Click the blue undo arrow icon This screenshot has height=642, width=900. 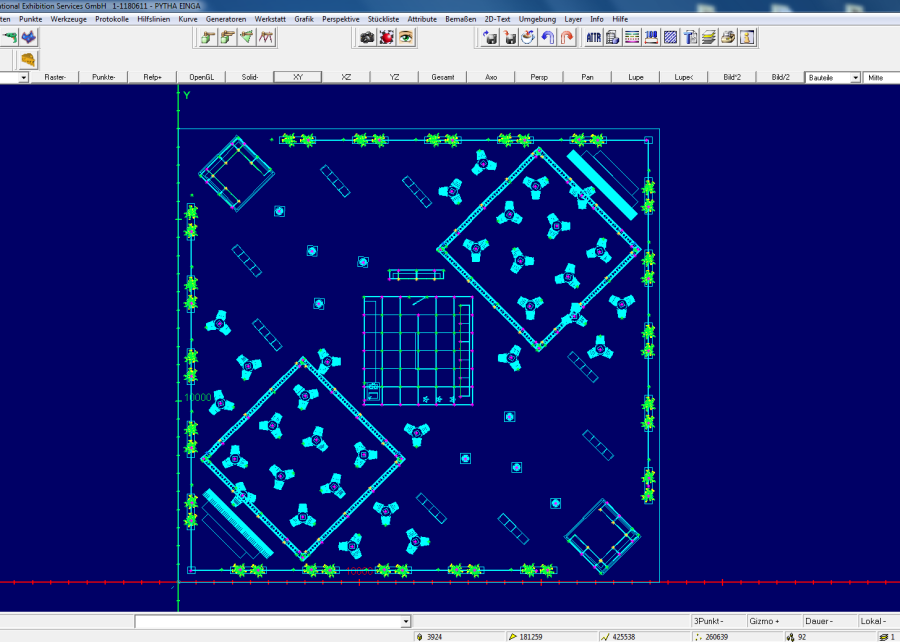pos(548,37)
